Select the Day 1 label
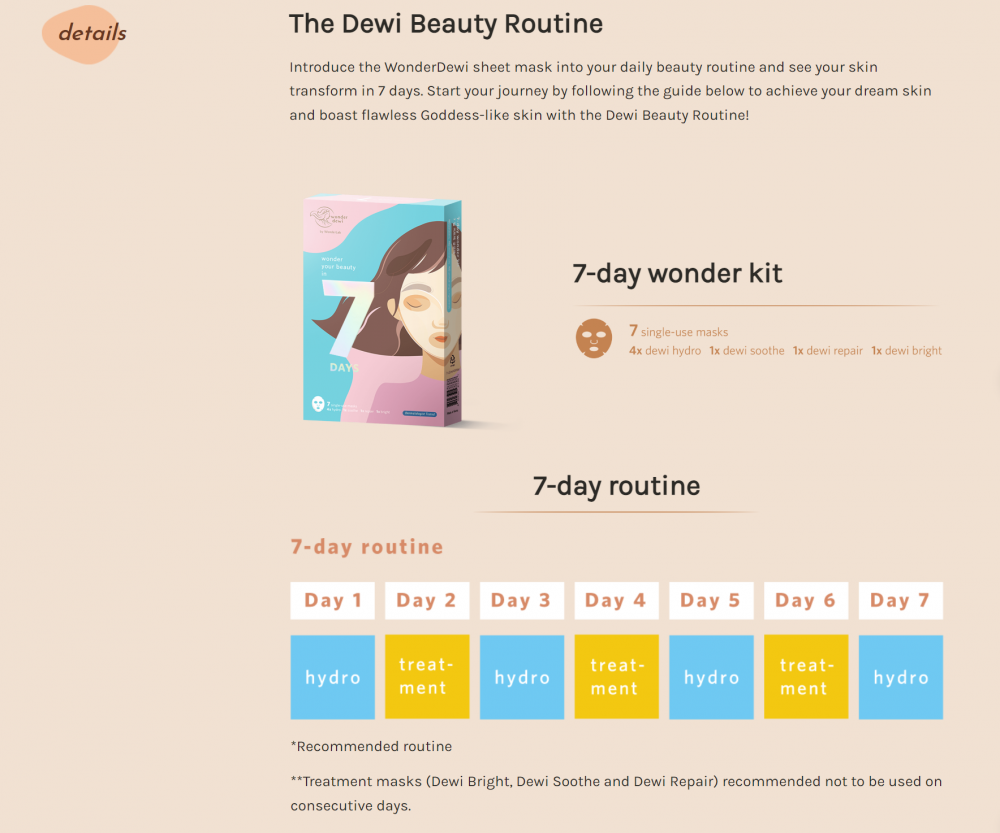The height and width of the screenshot is (833, 1000). point(332,600)
